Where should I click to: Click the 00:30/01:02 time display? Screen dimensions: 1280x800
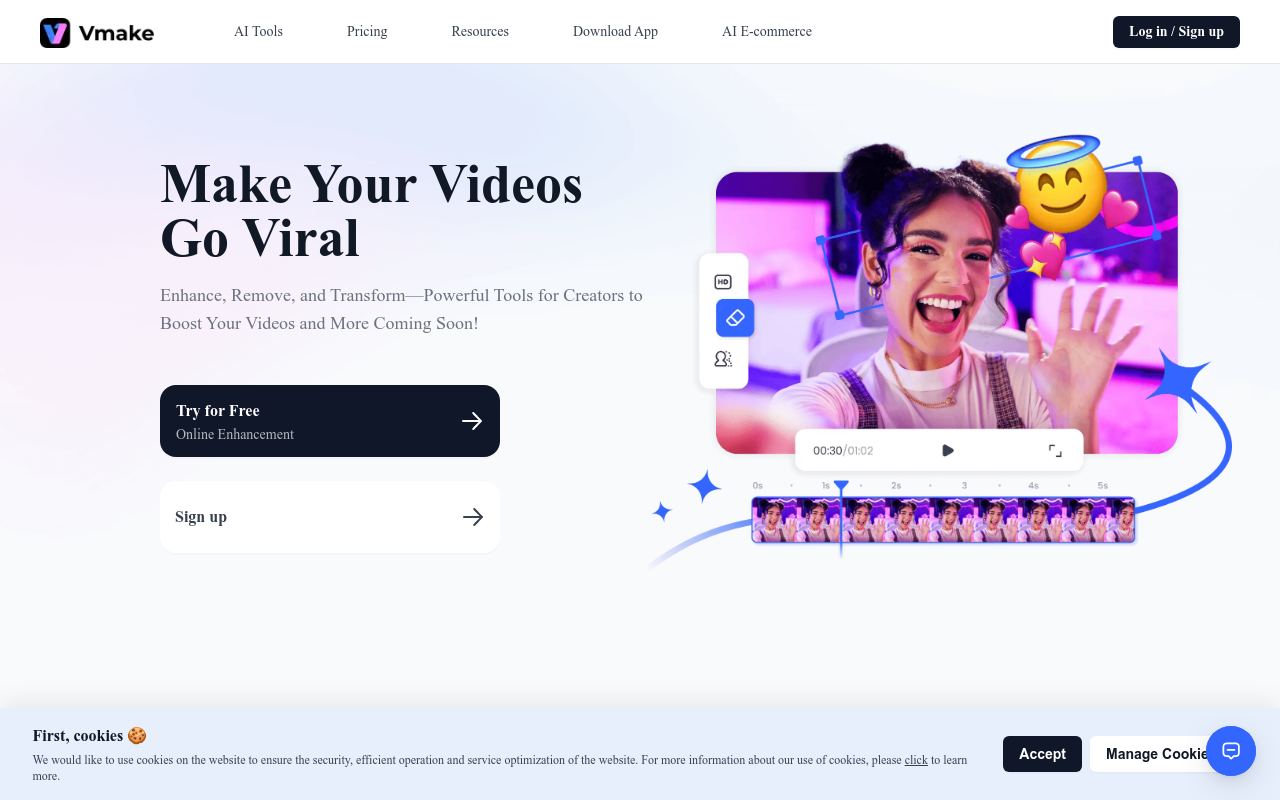point(843,451)
